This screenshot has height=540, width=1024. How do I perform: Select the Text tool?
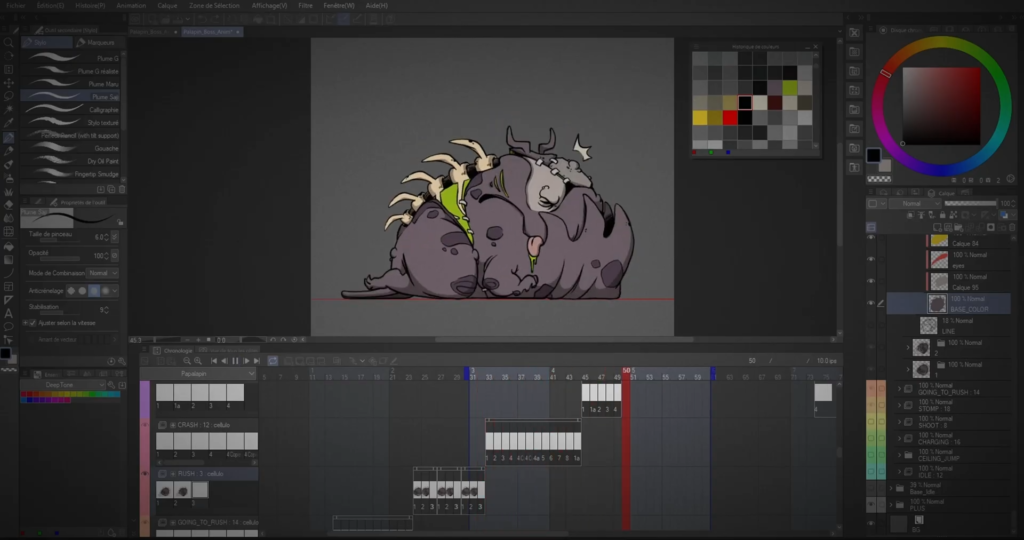tap(8, 312)
